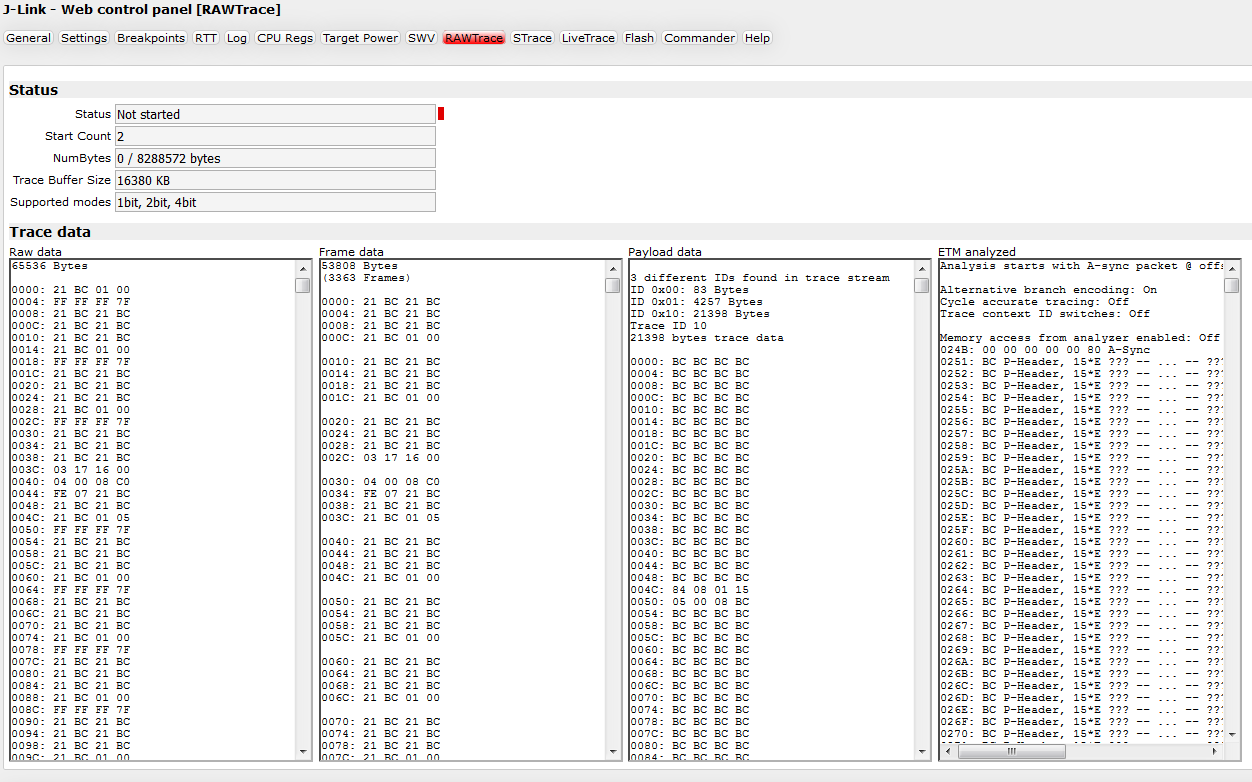Click up arrow of ETM analyzed scrollbar
Viewport: 1252px width, 782px height.
click(1232, 268)
